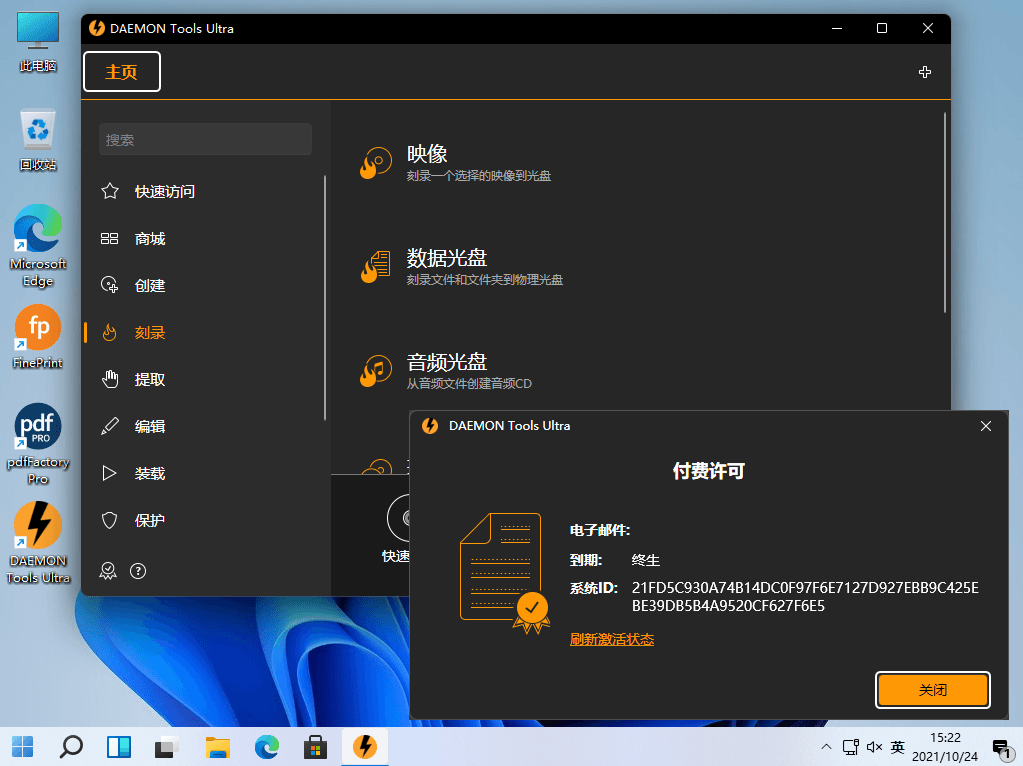Screen dimensions: 1023x766
Task: Click the license certificate illustration in dialog
Action: point(505,574)
